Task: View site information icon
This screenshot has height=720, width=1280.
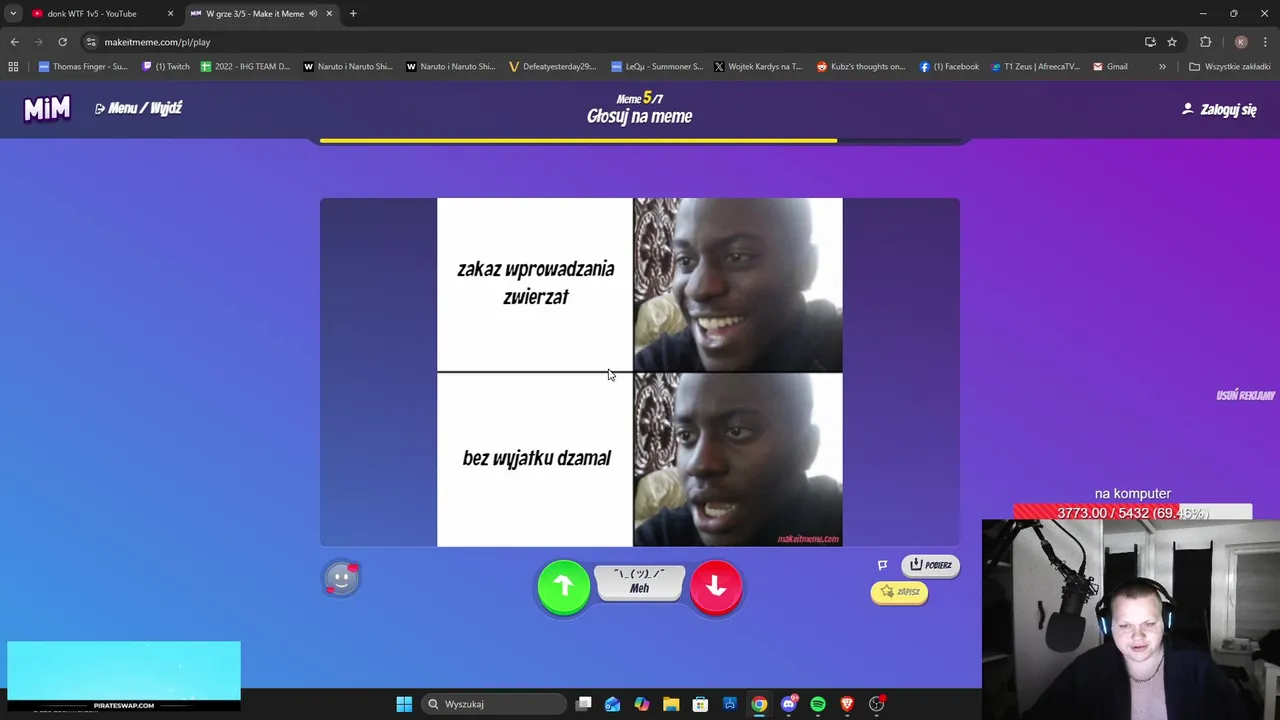Action: pos(91,42)
